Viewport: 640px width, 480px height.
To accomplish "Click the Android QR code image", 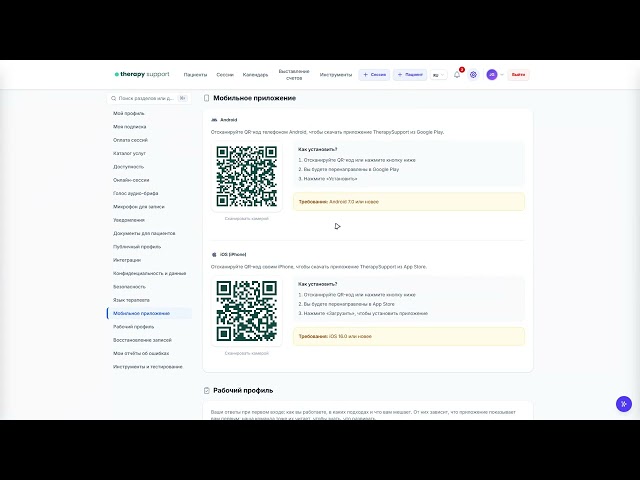I will click(247, 176).
